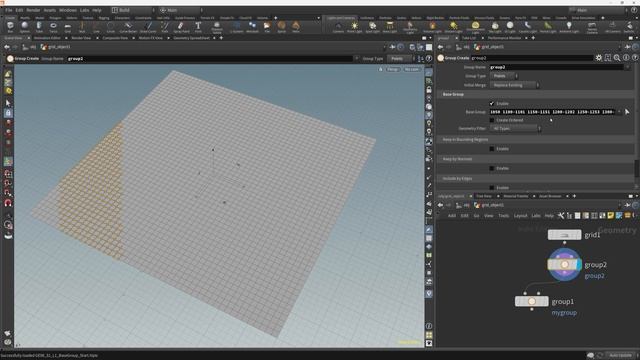Viewport: 640px width, 360px height.
Task: Click the parameter pane vertical scrollbar
Action: pyautogui.click(x=637, y=169)
